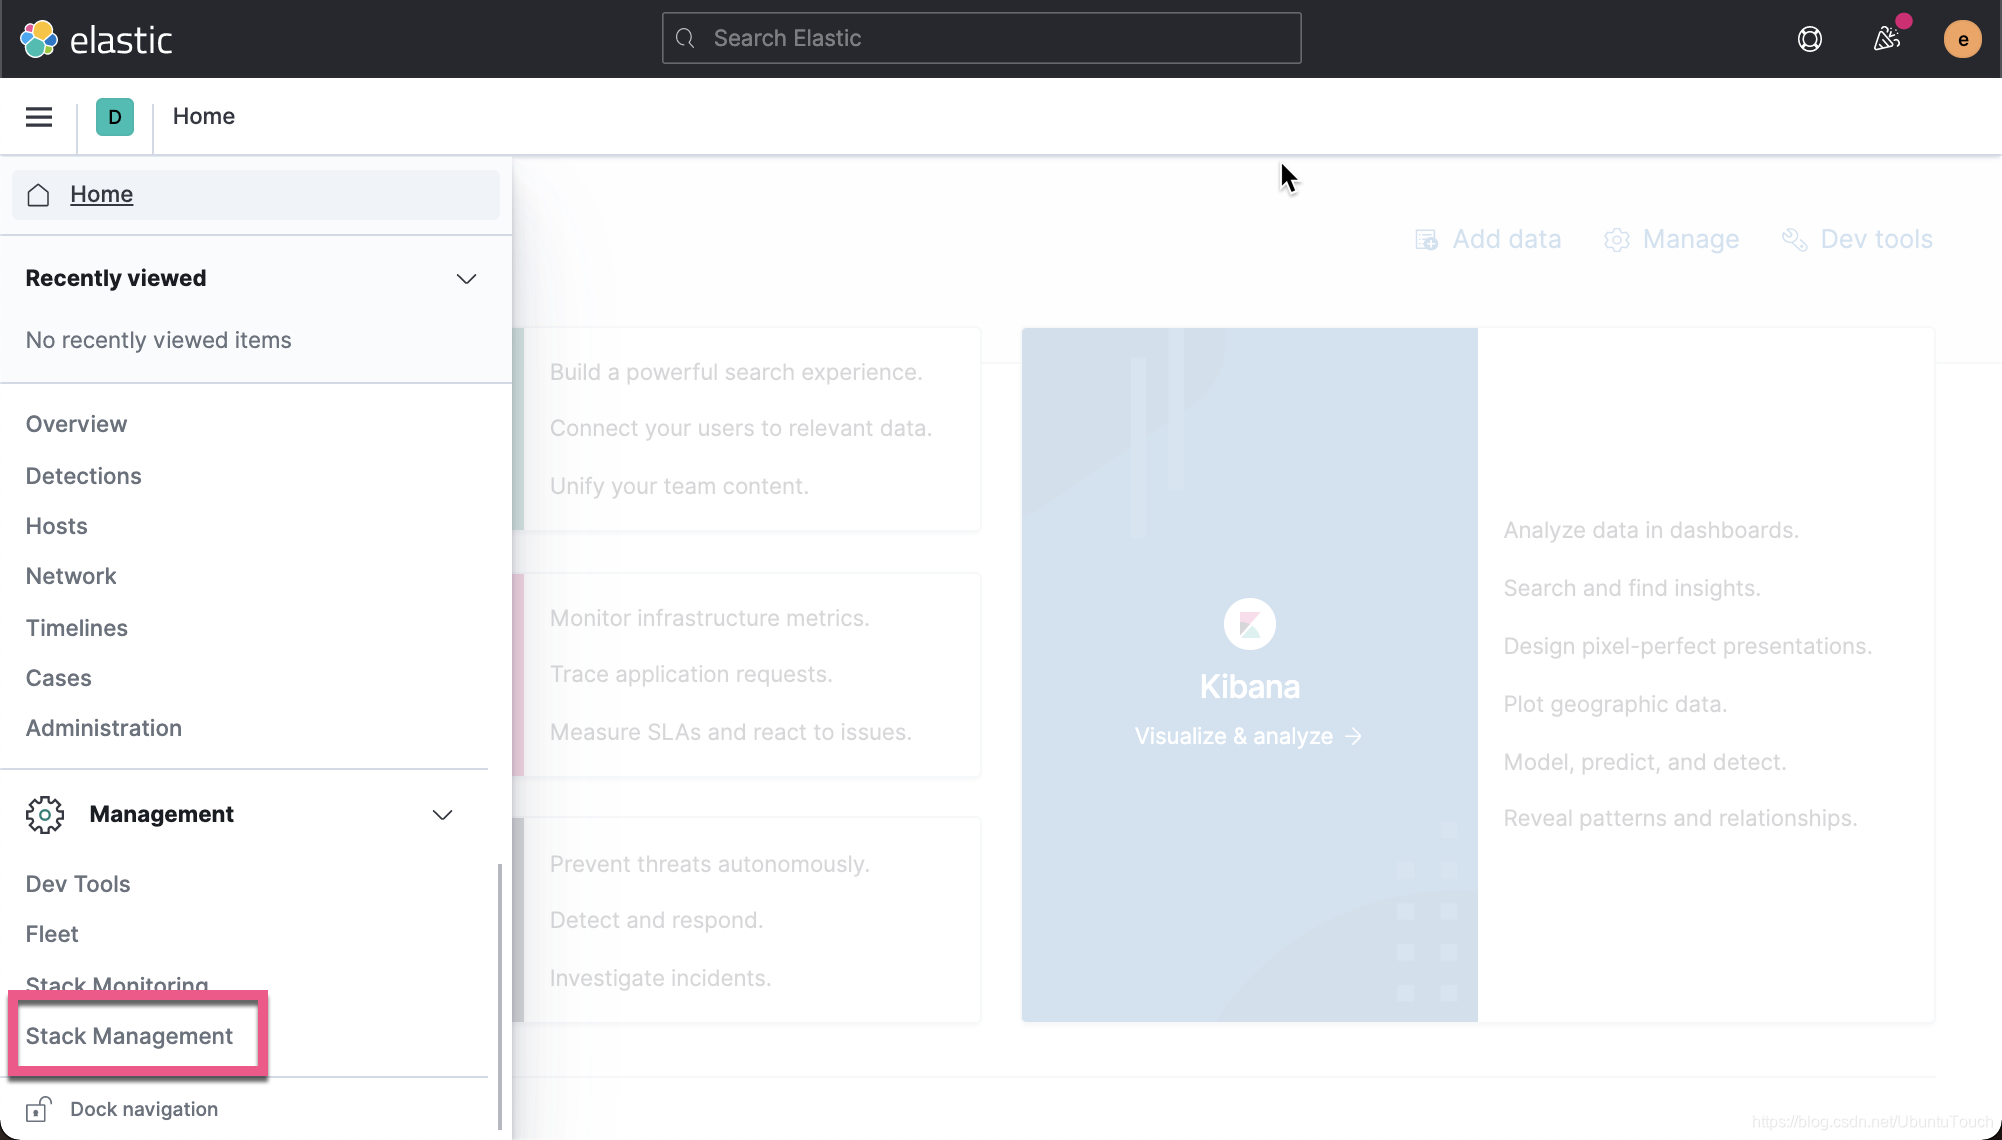Open the help menu icon

(1809, 39)
